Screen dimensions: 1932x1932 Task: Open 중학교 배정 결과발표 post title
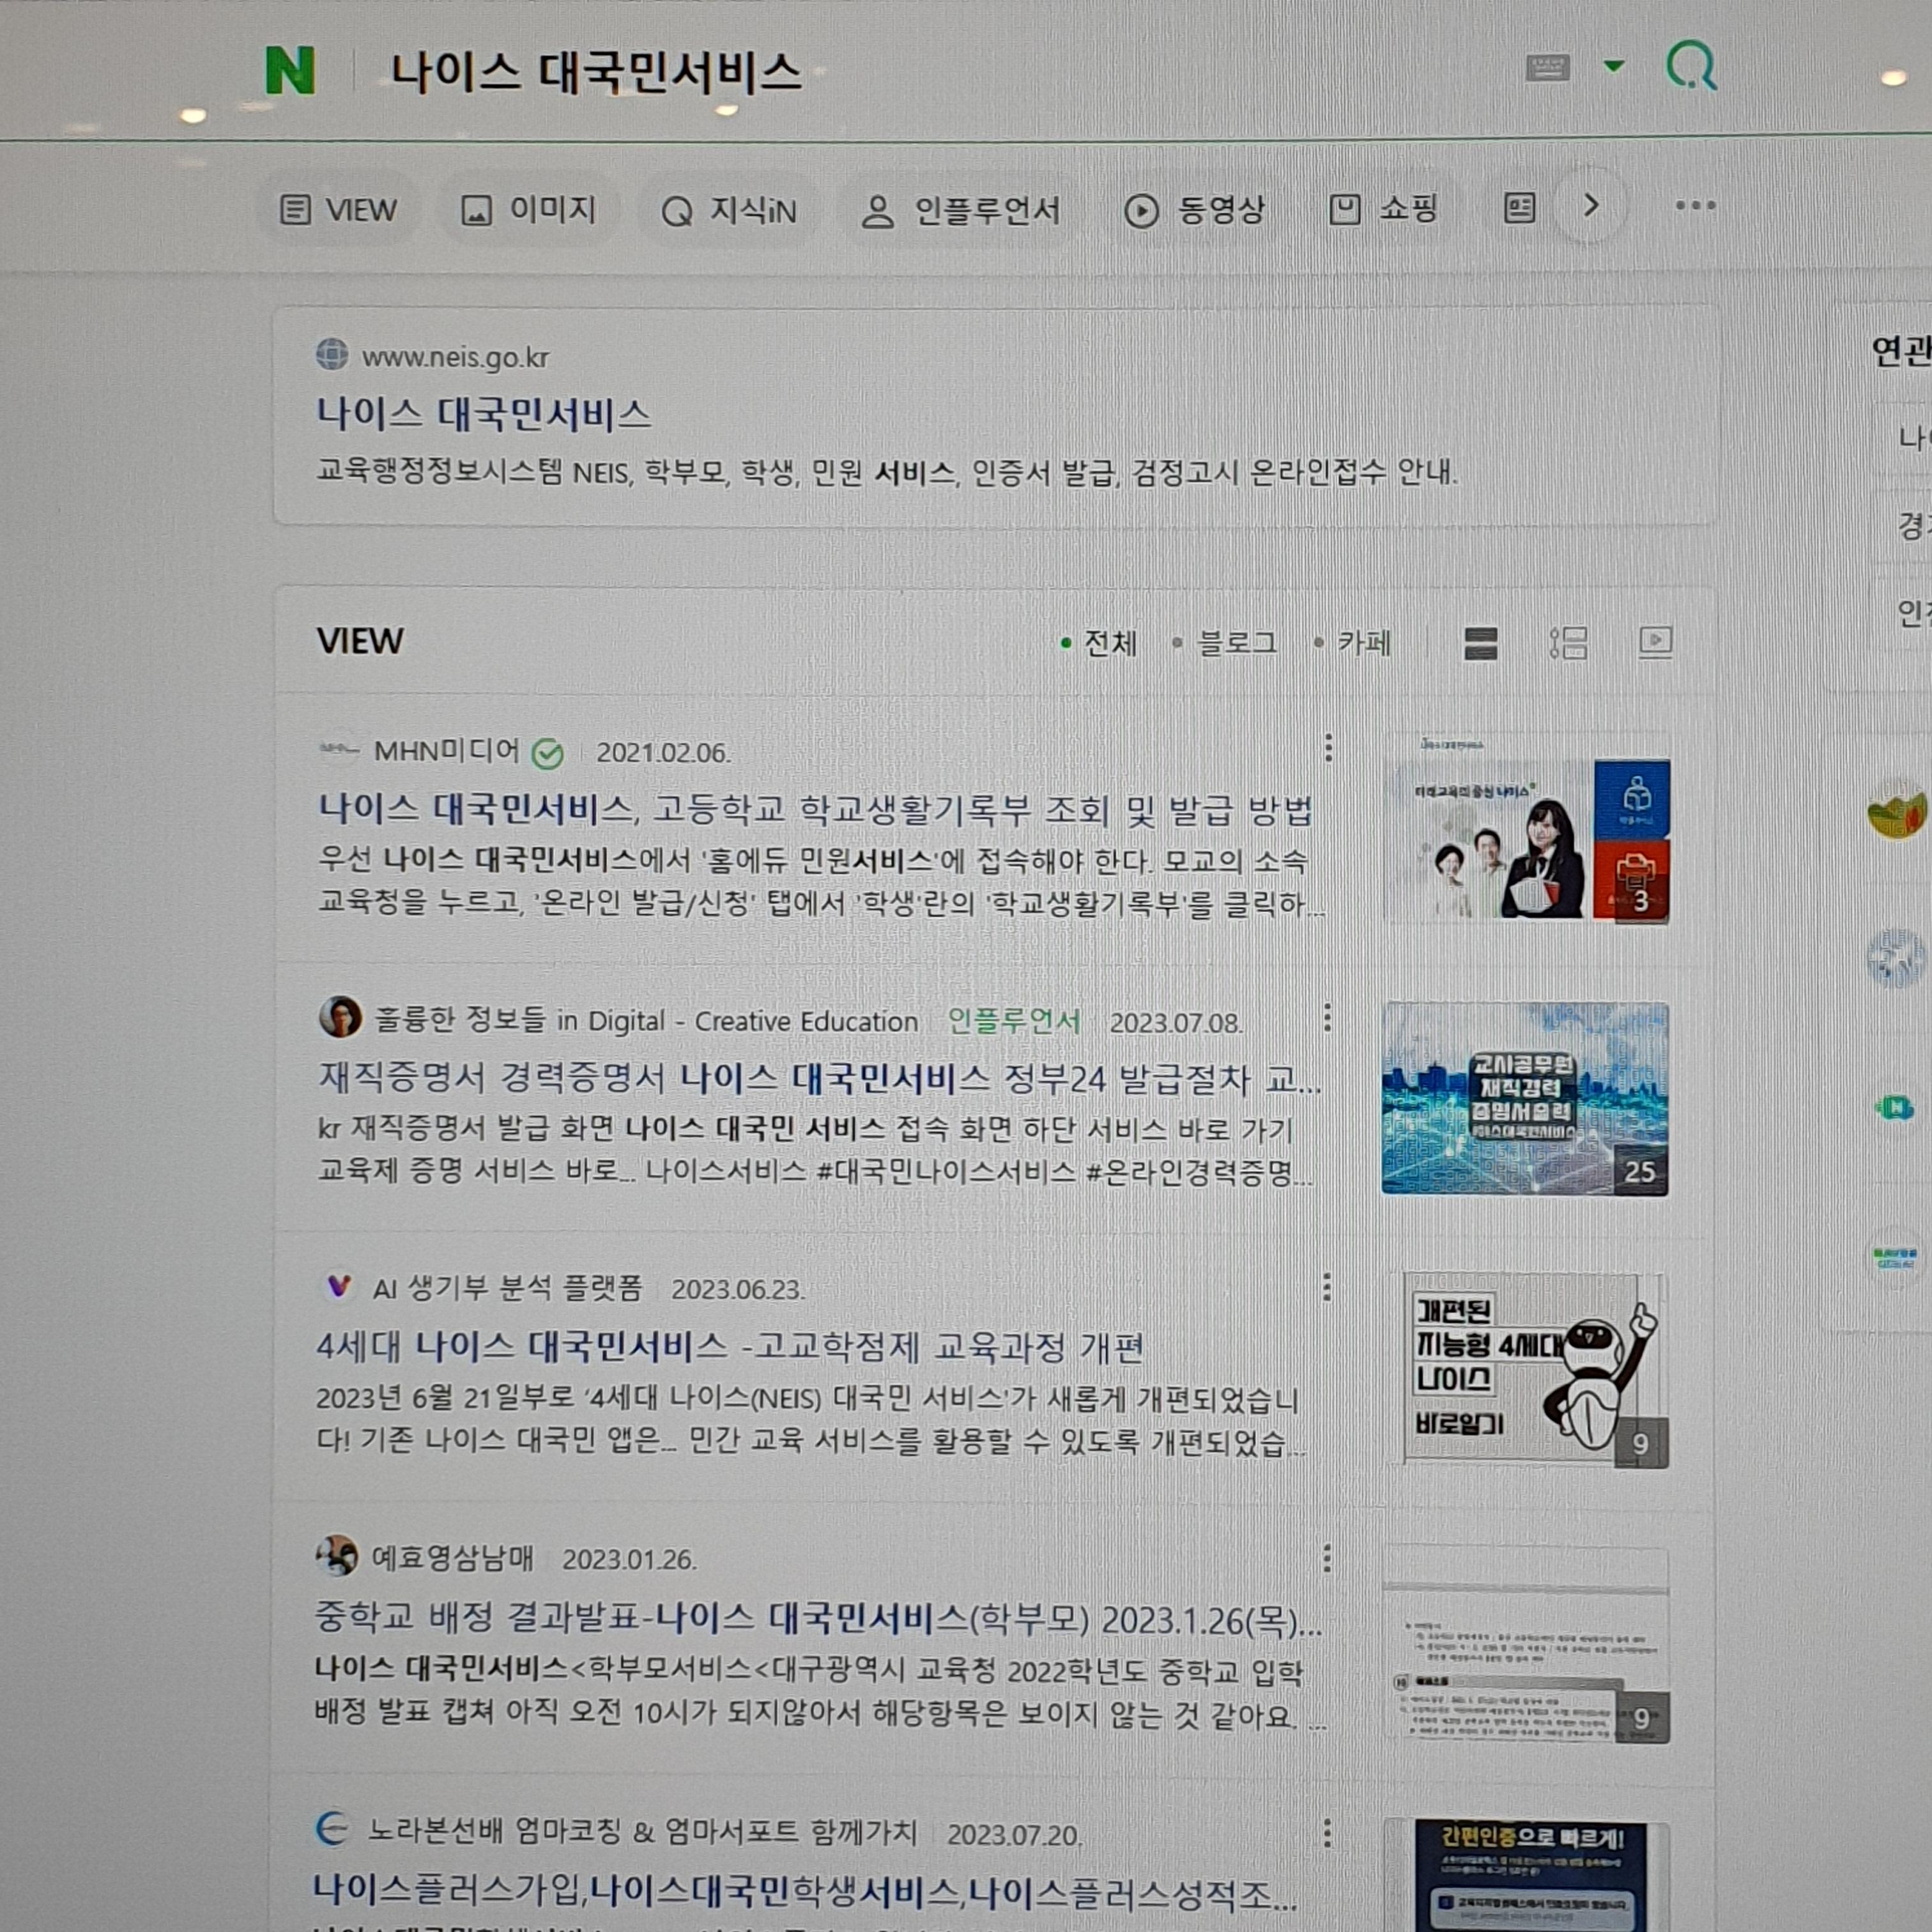(818, 1619)
